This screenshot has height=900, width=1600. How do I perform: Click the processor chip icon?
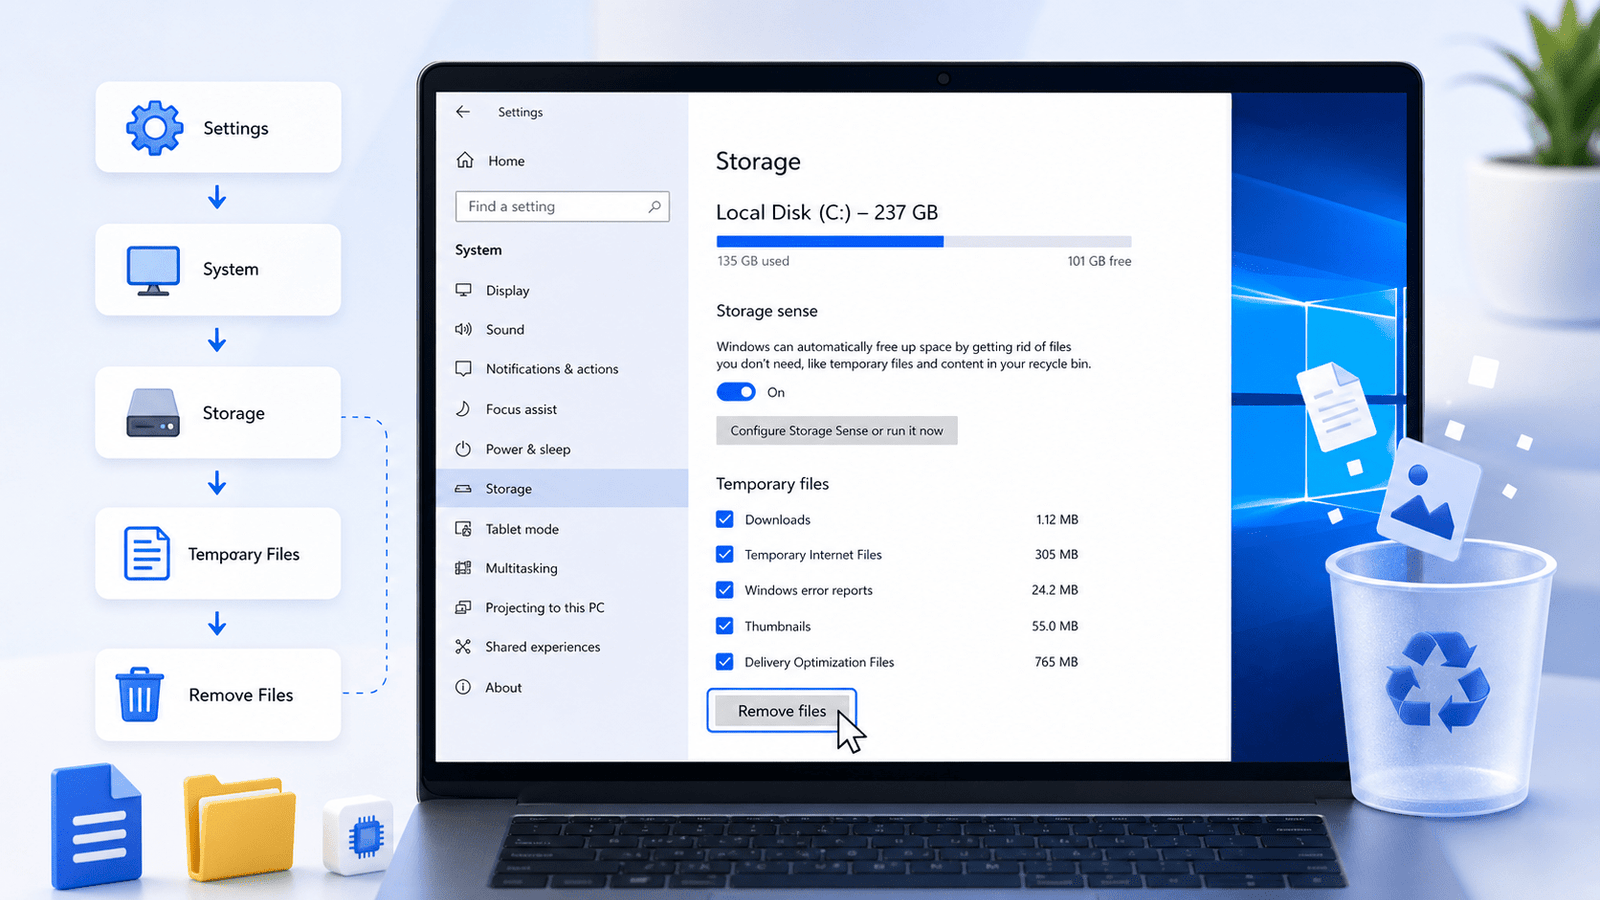(x=359, y=836)
